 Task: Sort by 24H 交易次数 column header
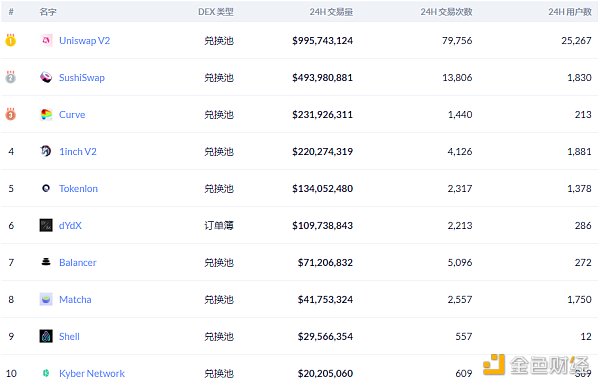pos(447,12)
